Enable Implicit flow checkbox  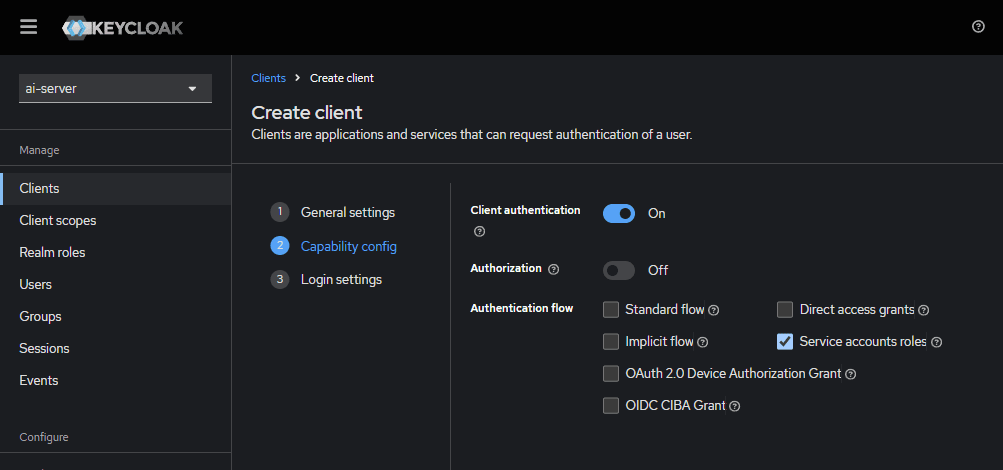pyautogui.click(x=611, y=341)
